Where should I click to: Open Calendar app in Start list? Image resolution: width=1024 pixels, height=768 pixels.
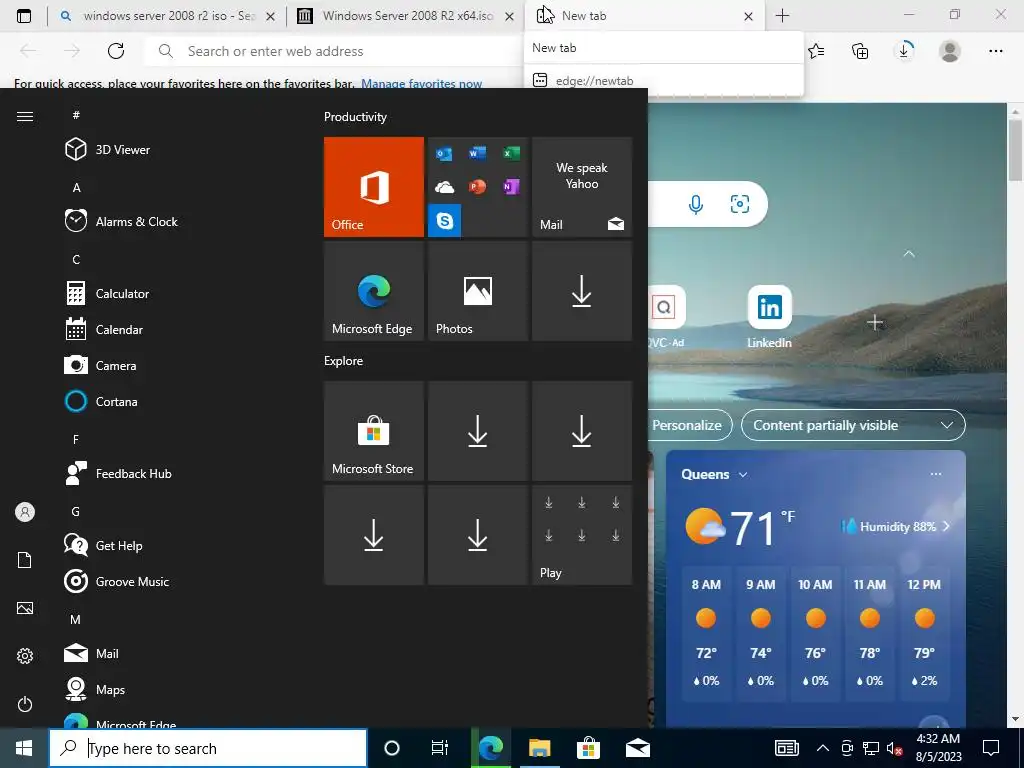click(104, 330)
